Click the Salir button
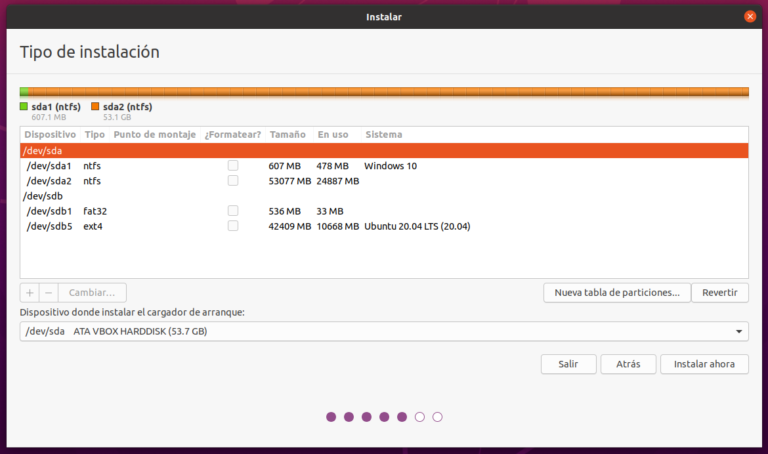Image resolution: width=768 pixels, height=454 pixels. coord(568,364)
